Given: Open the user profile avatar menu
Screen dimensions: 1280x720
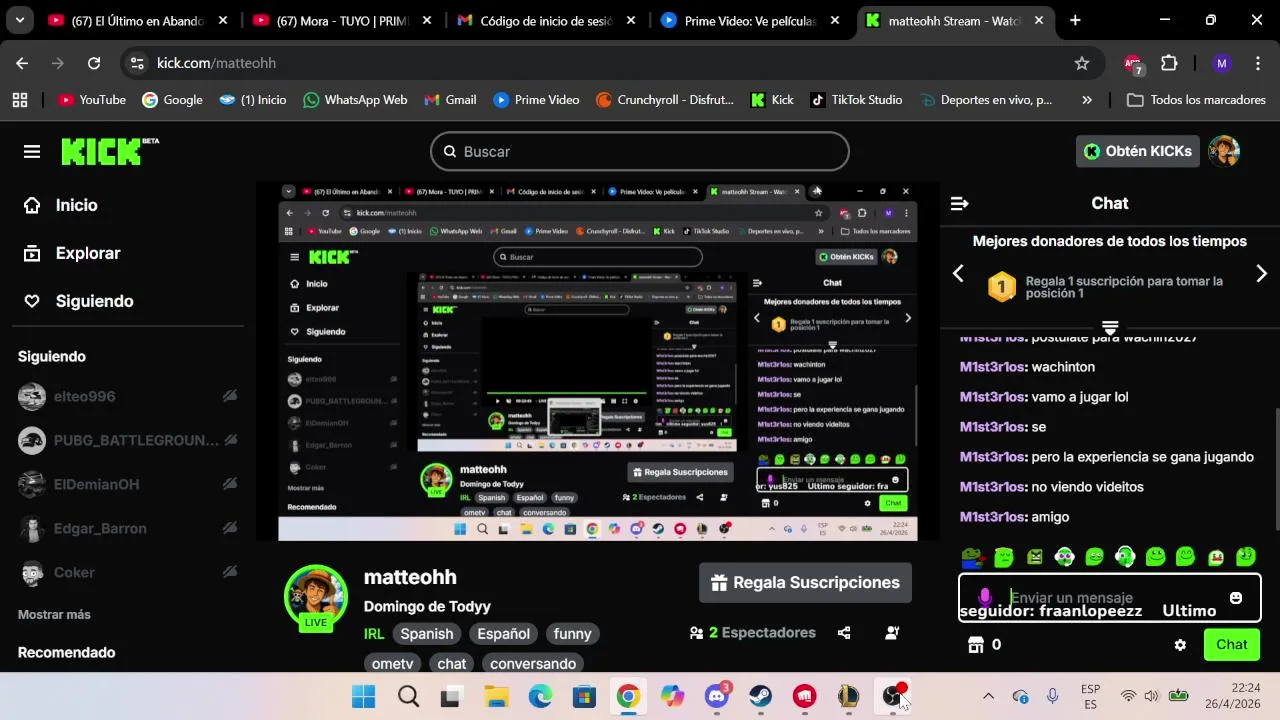Looking at the screenshot, I should [1224, 151].
